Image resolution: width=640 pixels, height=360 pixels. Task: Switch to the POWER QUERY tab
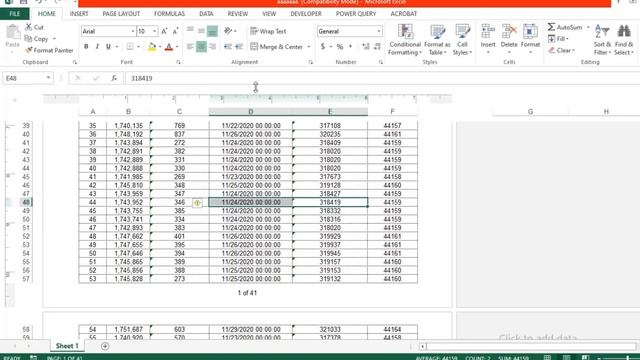click(x=356, y=14)
